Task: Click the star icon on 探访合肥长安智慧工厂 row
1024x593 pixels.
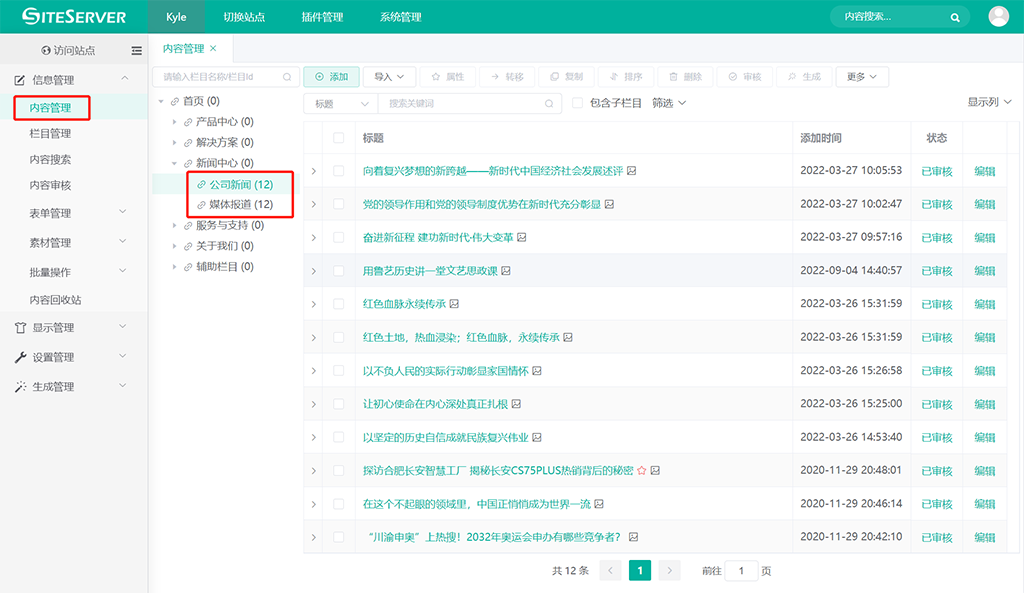Action: (x=641, y=470)
